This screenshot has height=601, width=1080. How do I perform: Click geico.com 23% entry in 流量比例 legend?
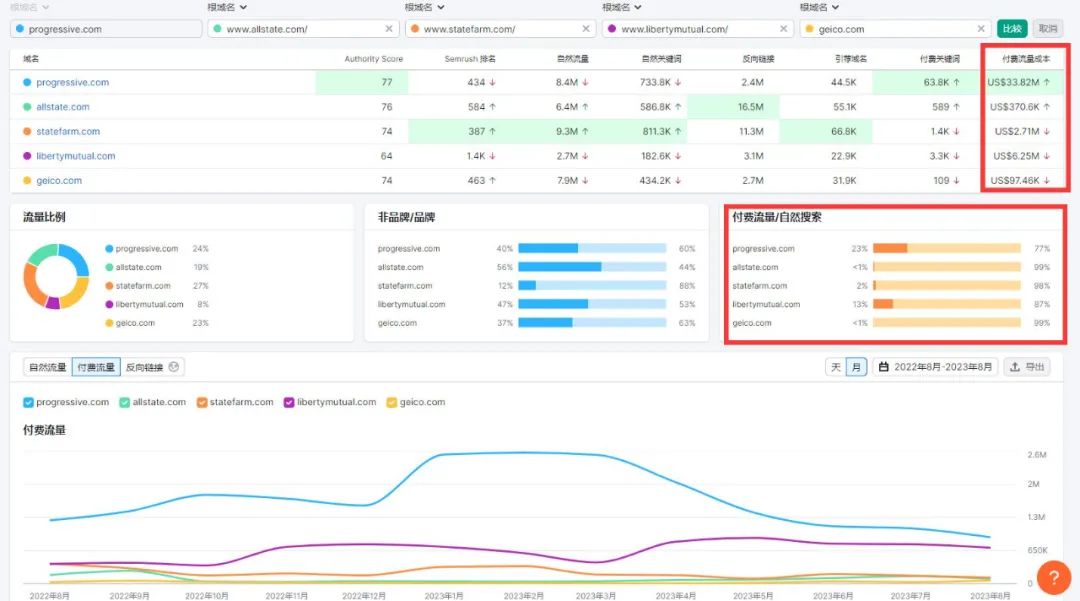(156, 323)
